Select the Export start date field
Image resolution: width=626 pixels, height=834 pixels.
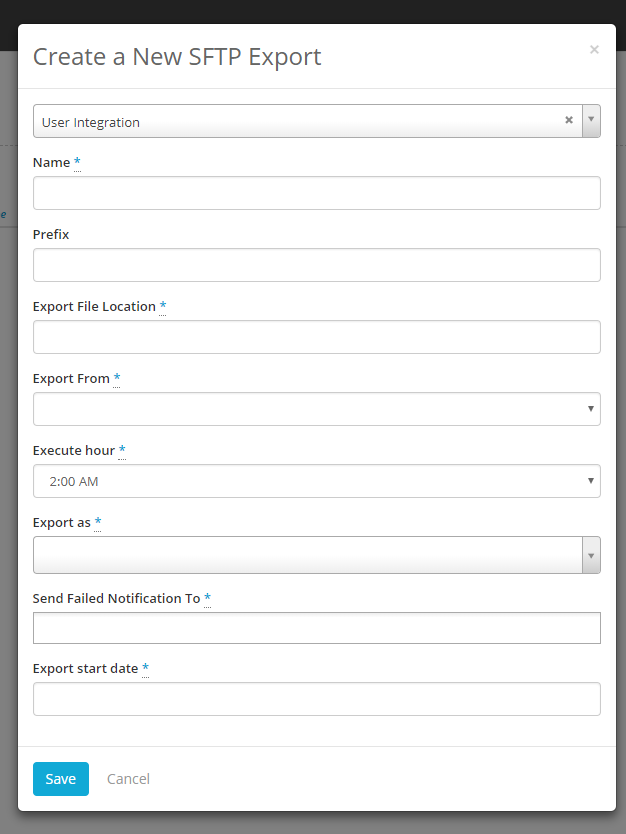[x=317, y=699]
